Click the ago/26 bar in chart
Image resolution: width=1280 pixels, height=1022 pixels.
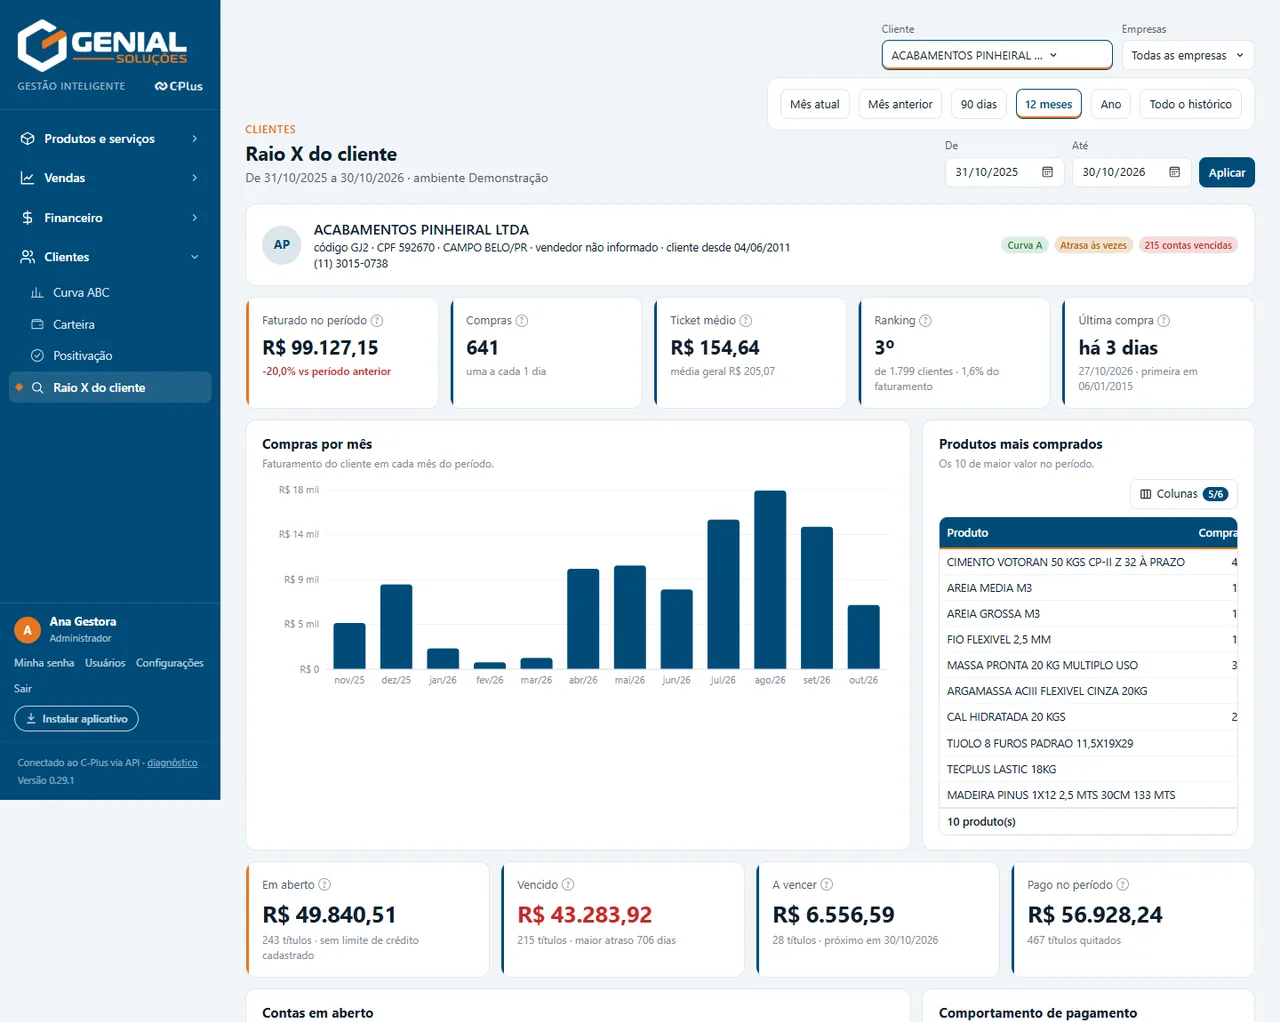pyautogui.click(x=770, y=580)
